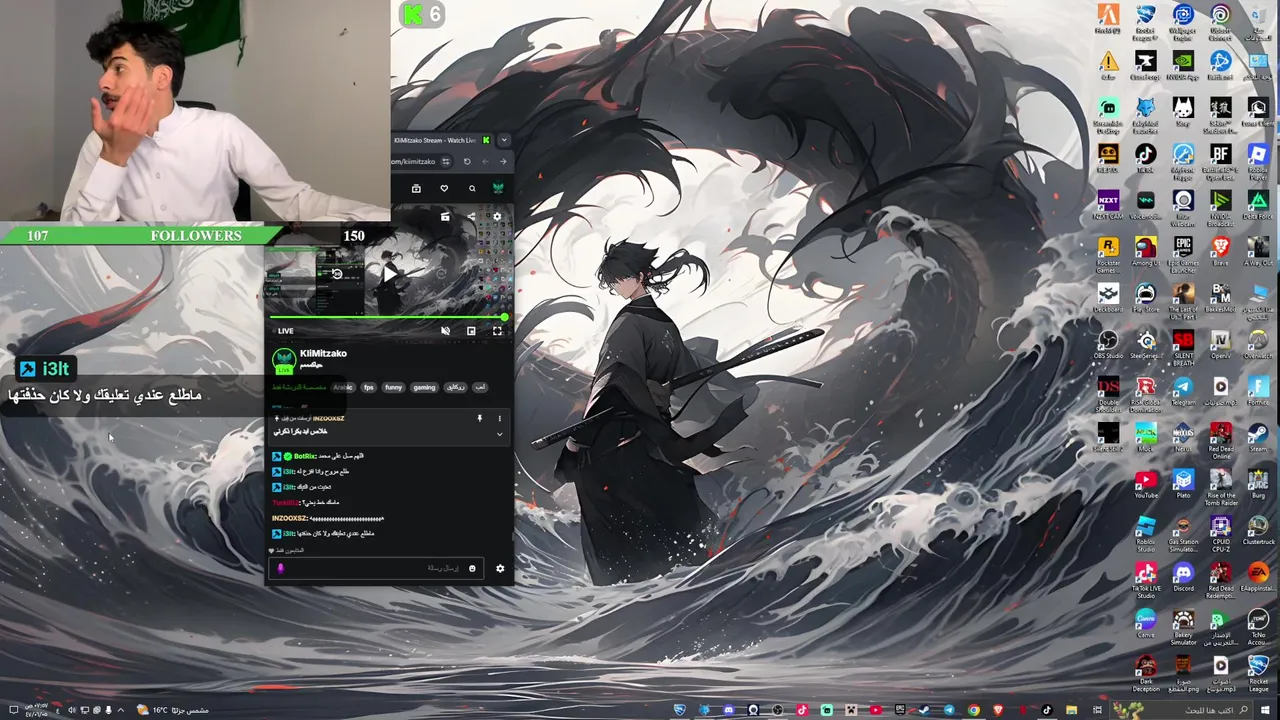Launch Gas Station Simulator shortcut
Image resolution: width=1280 pixels, height=720 pixels.
point(1184,532)
